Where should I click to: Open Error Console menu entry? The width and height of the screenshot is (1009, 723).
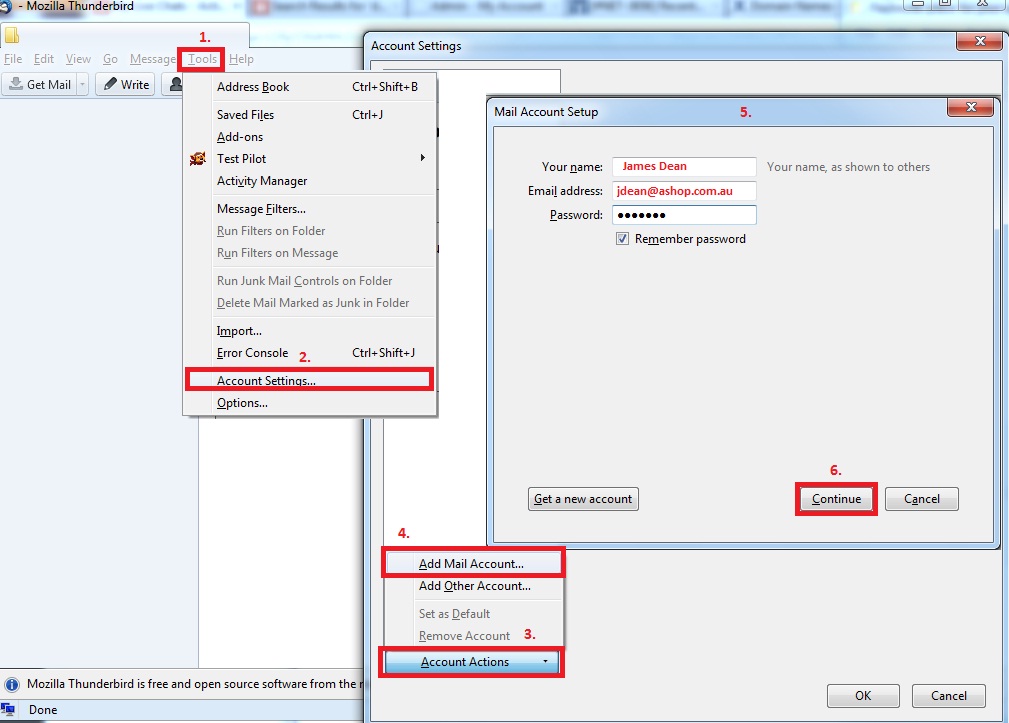310,353
